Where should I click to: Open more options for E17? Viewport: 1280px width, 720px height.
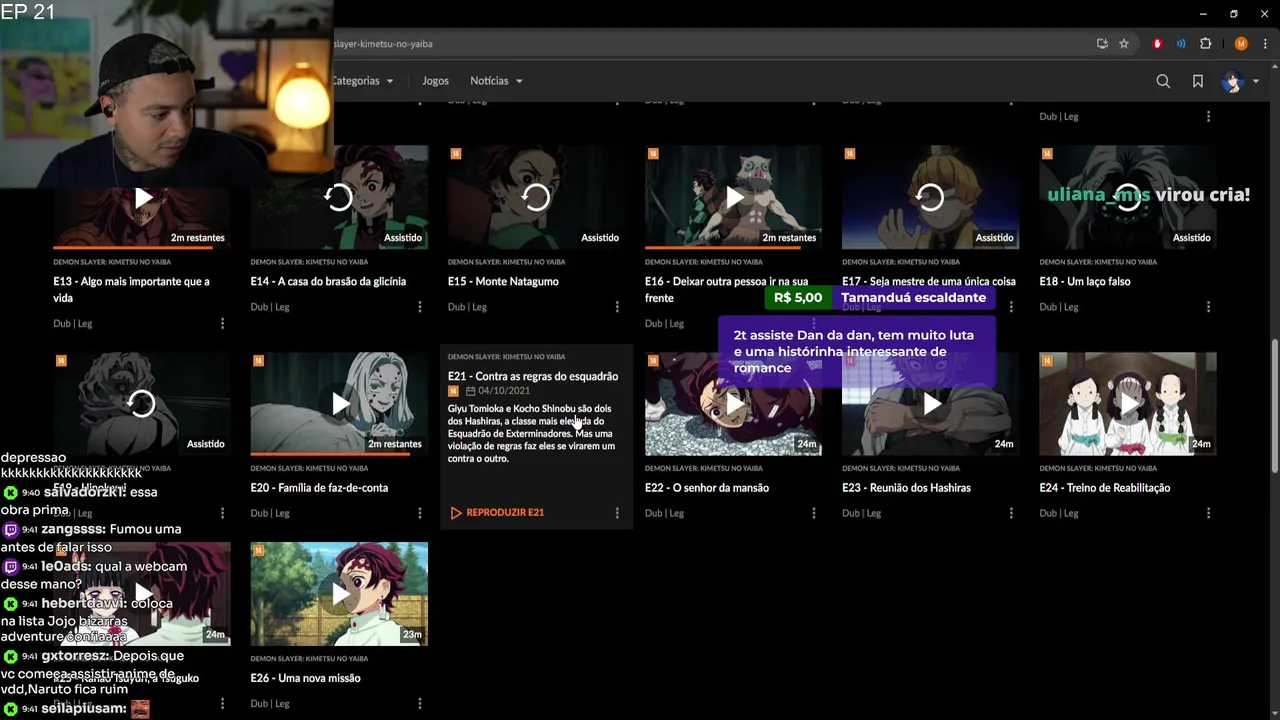click(1011, 307)
